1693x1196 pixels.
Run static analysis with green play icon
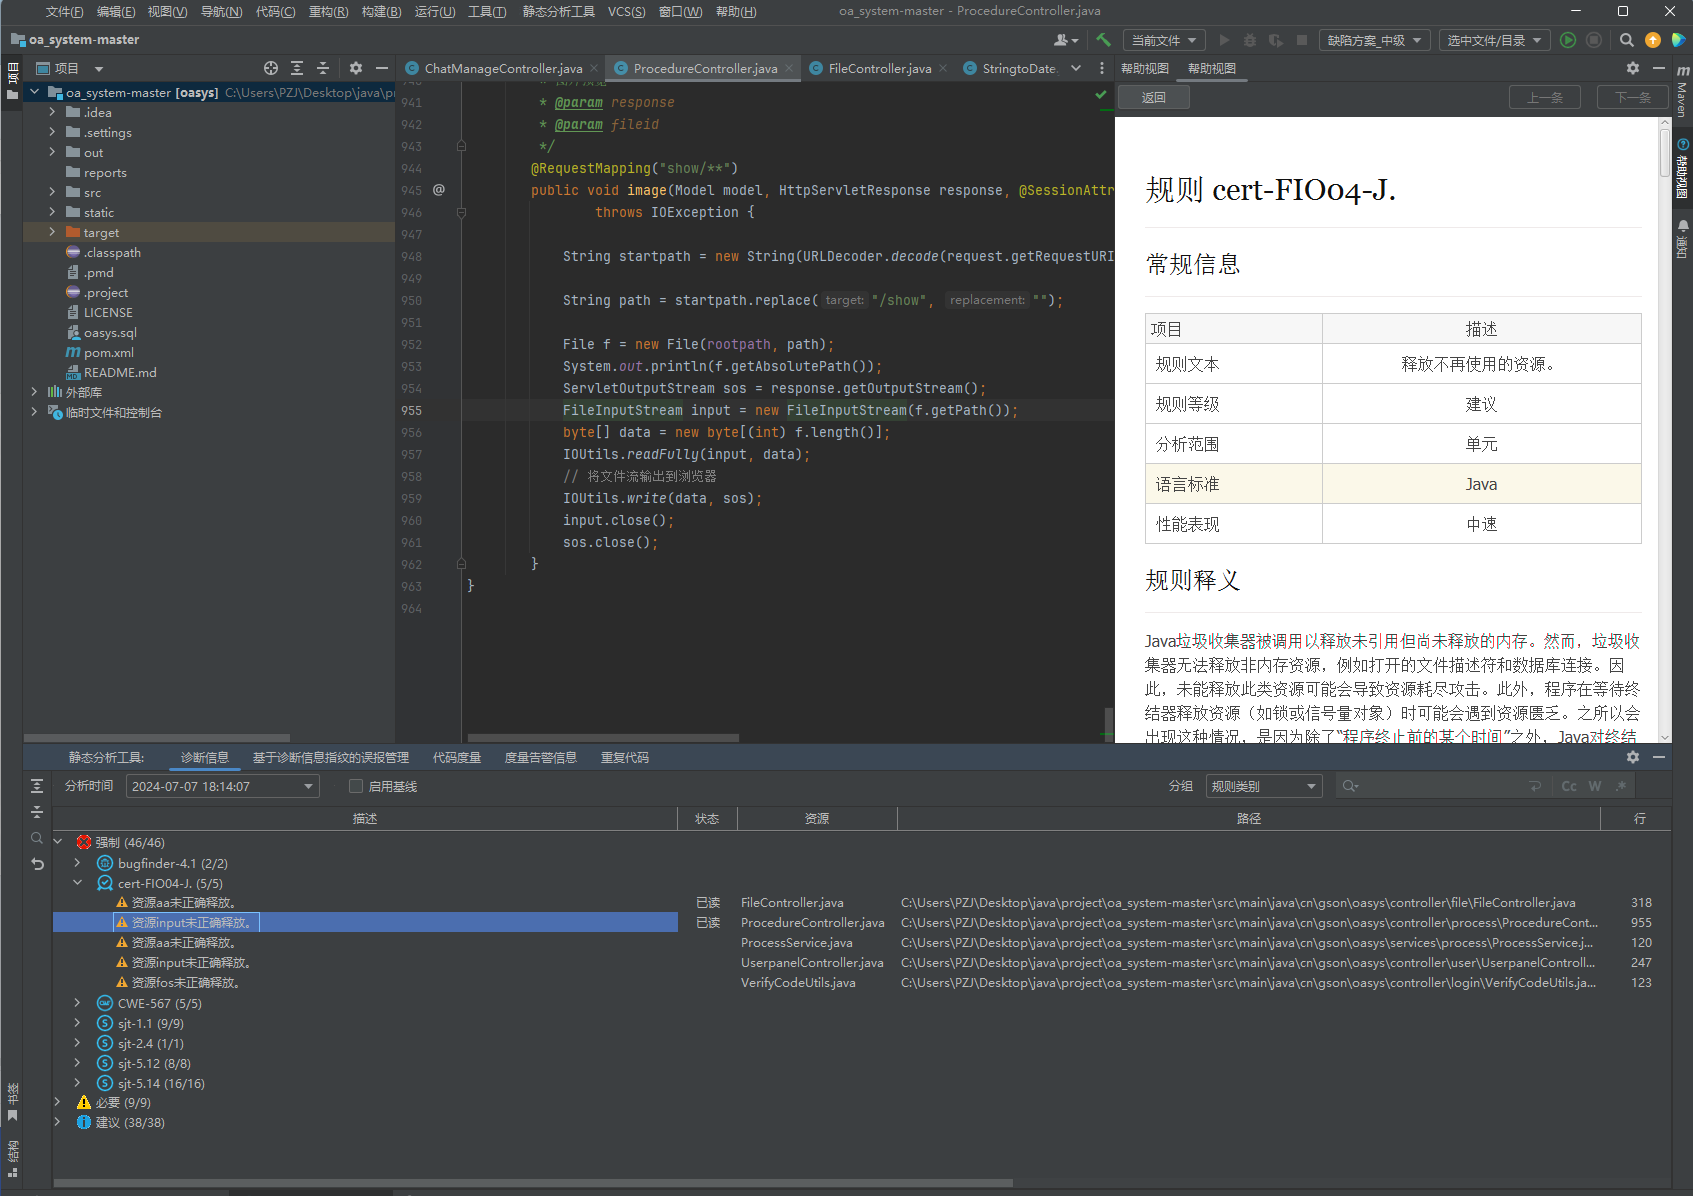click(x=1568, y=40)
